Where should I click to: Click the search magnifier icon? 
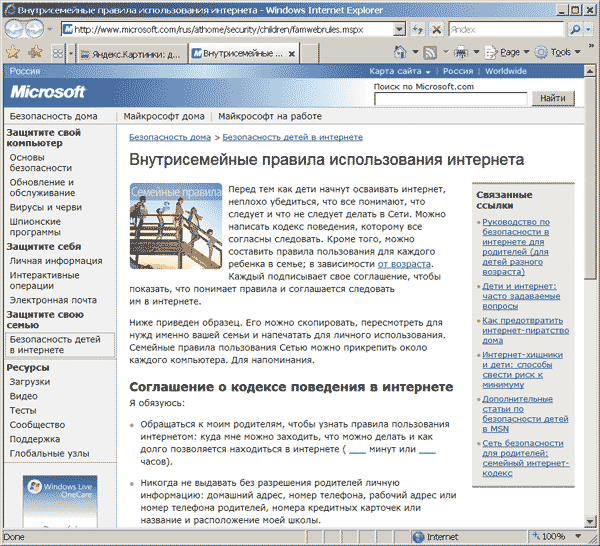[x=574, y=30]
